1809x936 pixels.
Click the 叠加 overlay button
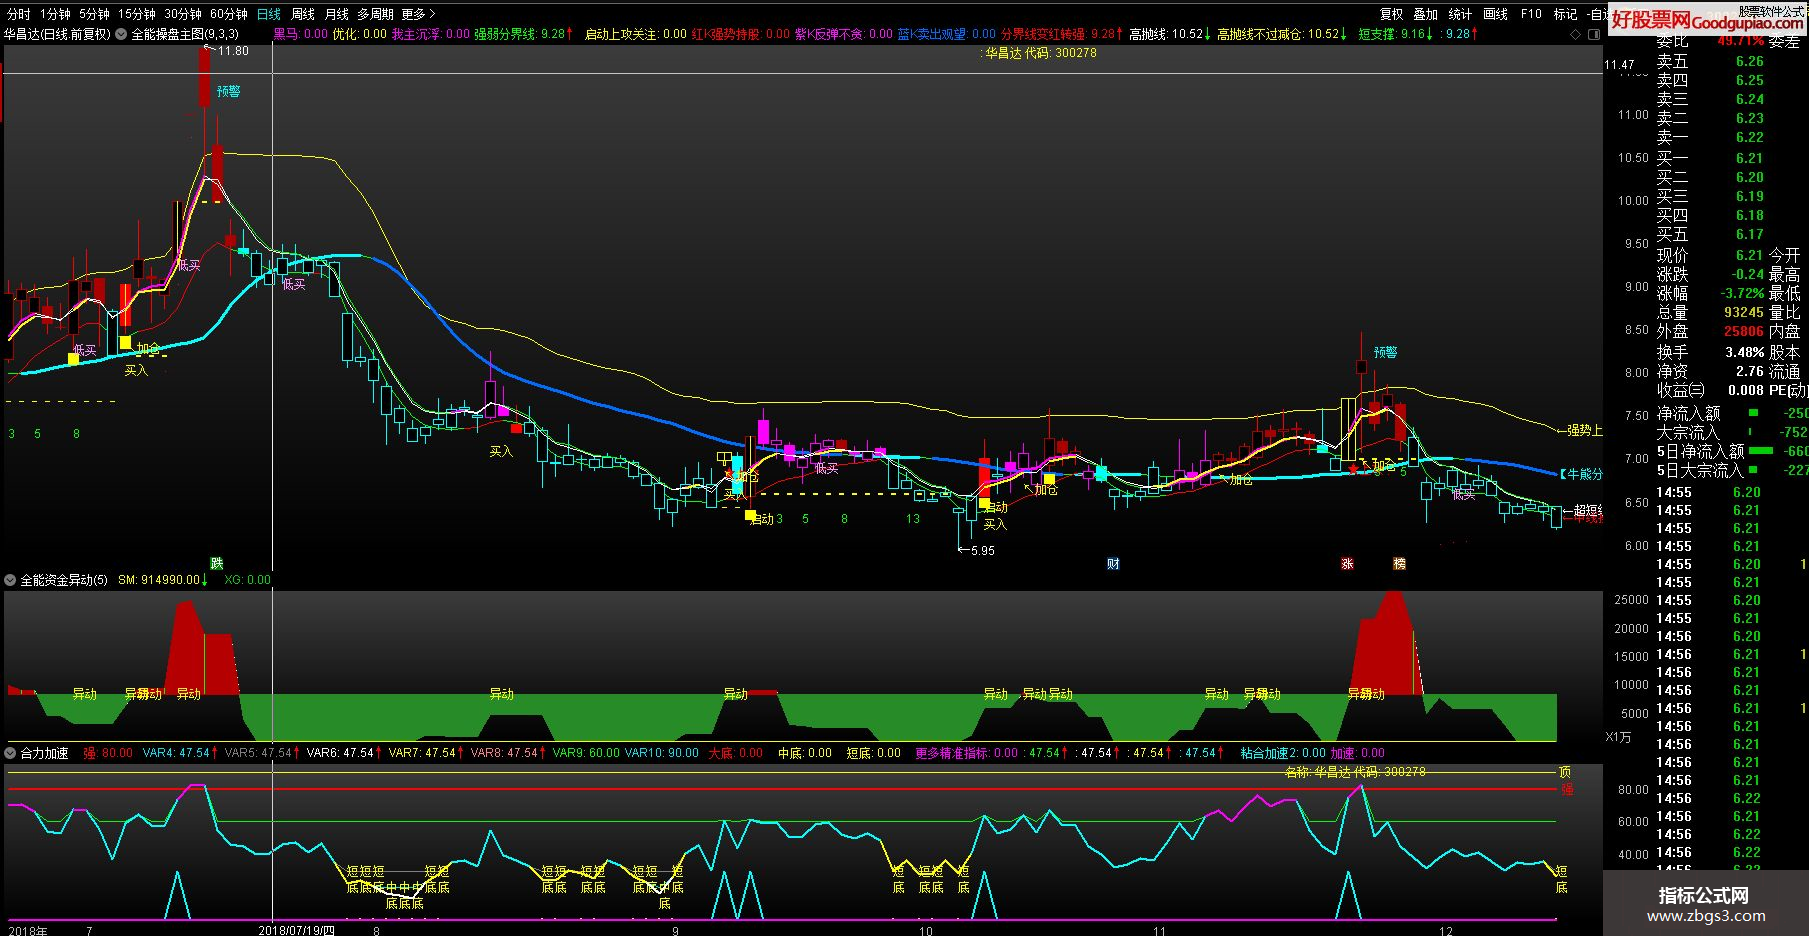point(1425,14)
